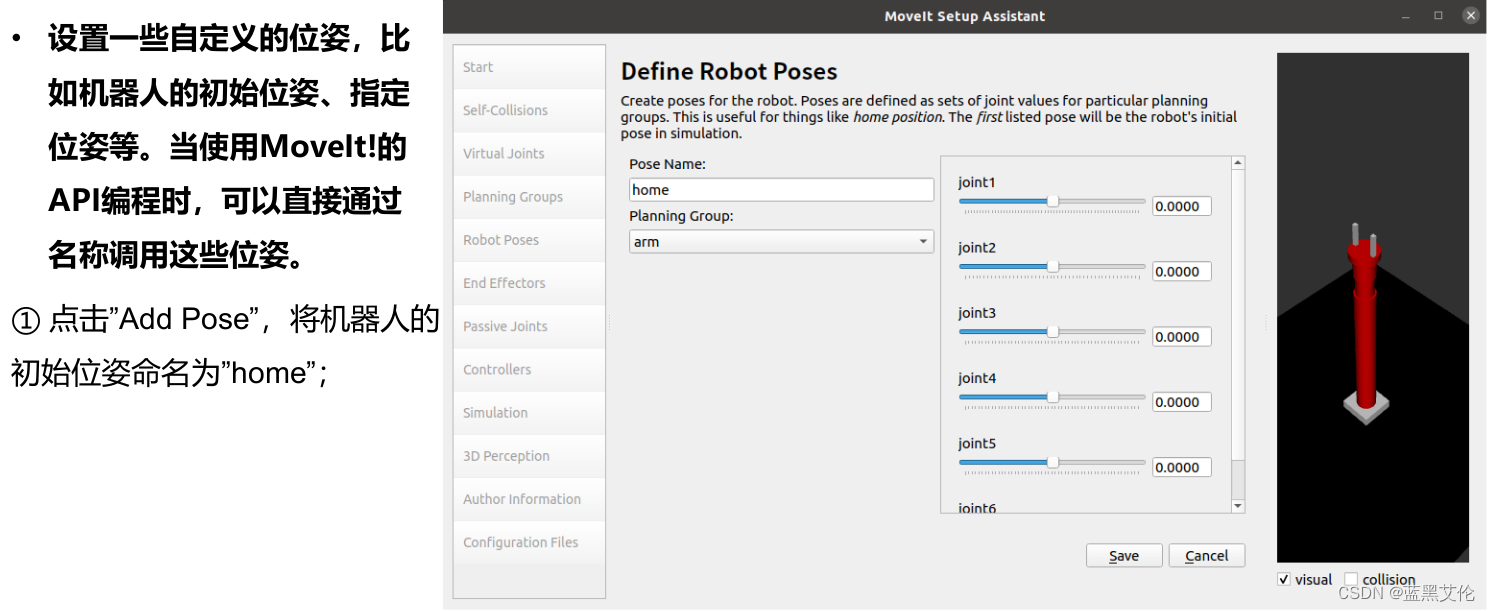Enable the collision checkbox

1351,579
